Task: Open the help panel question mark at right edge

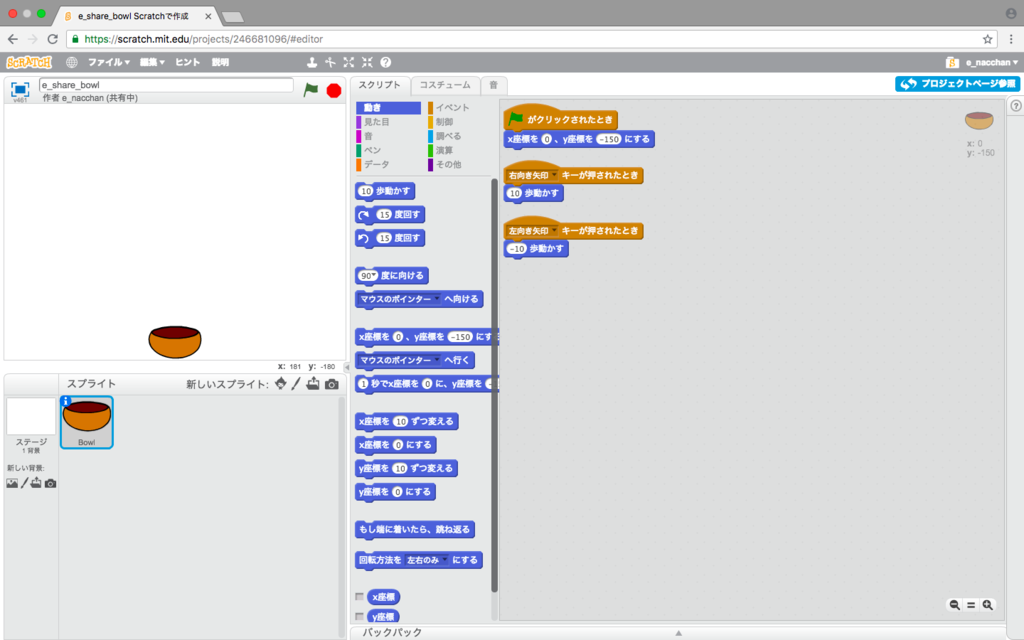Action: [1016, 106]
